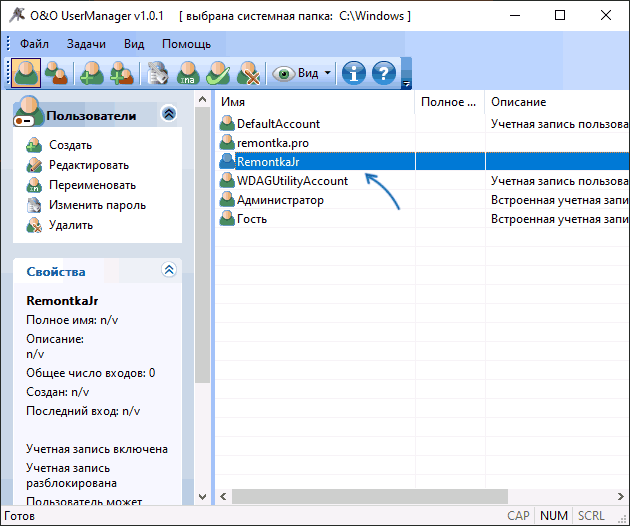Click the WDAGUtilityAccount user icon

227,180
